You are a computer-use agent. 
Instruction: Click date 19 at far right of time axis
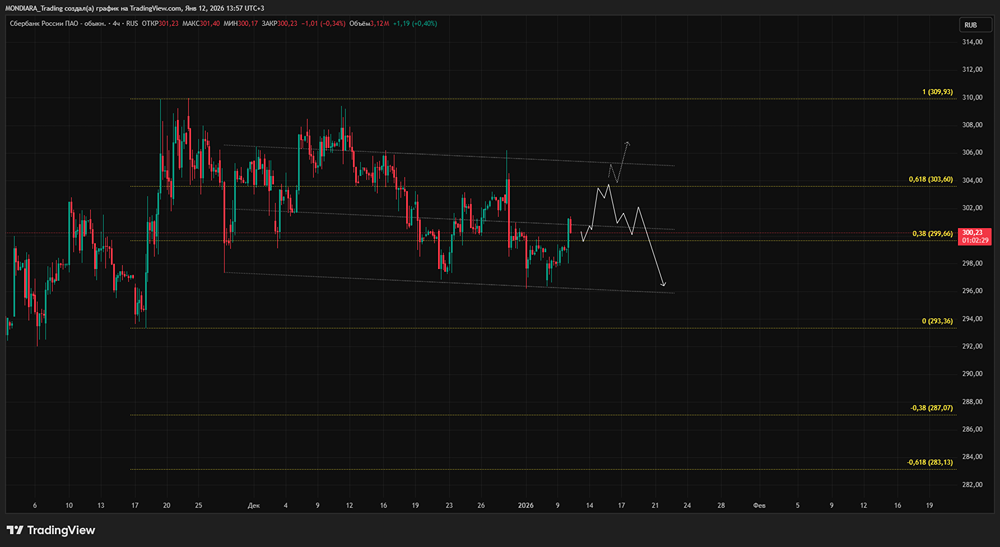pos(929,506)
